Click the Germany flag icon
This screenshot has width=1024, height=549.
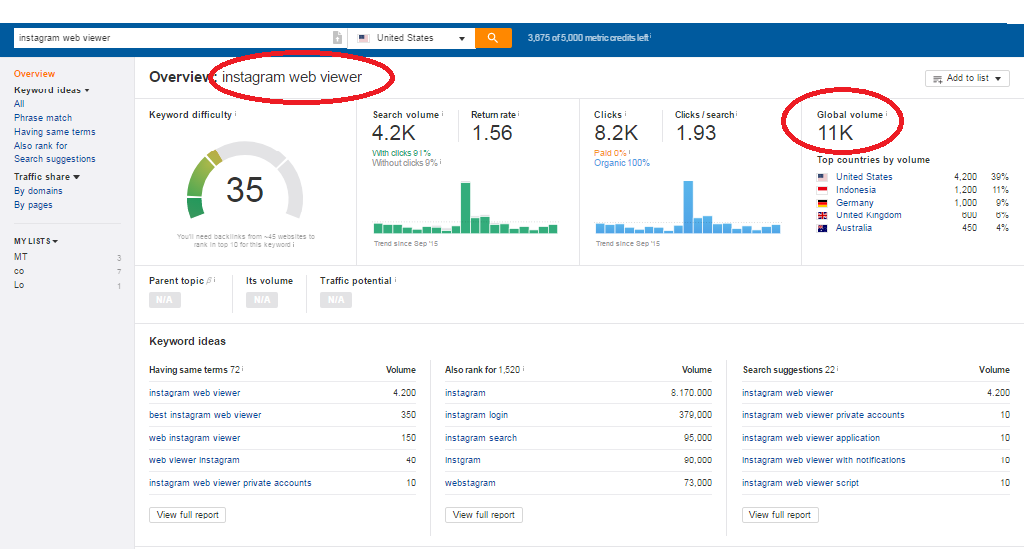(x=822, y=203)
